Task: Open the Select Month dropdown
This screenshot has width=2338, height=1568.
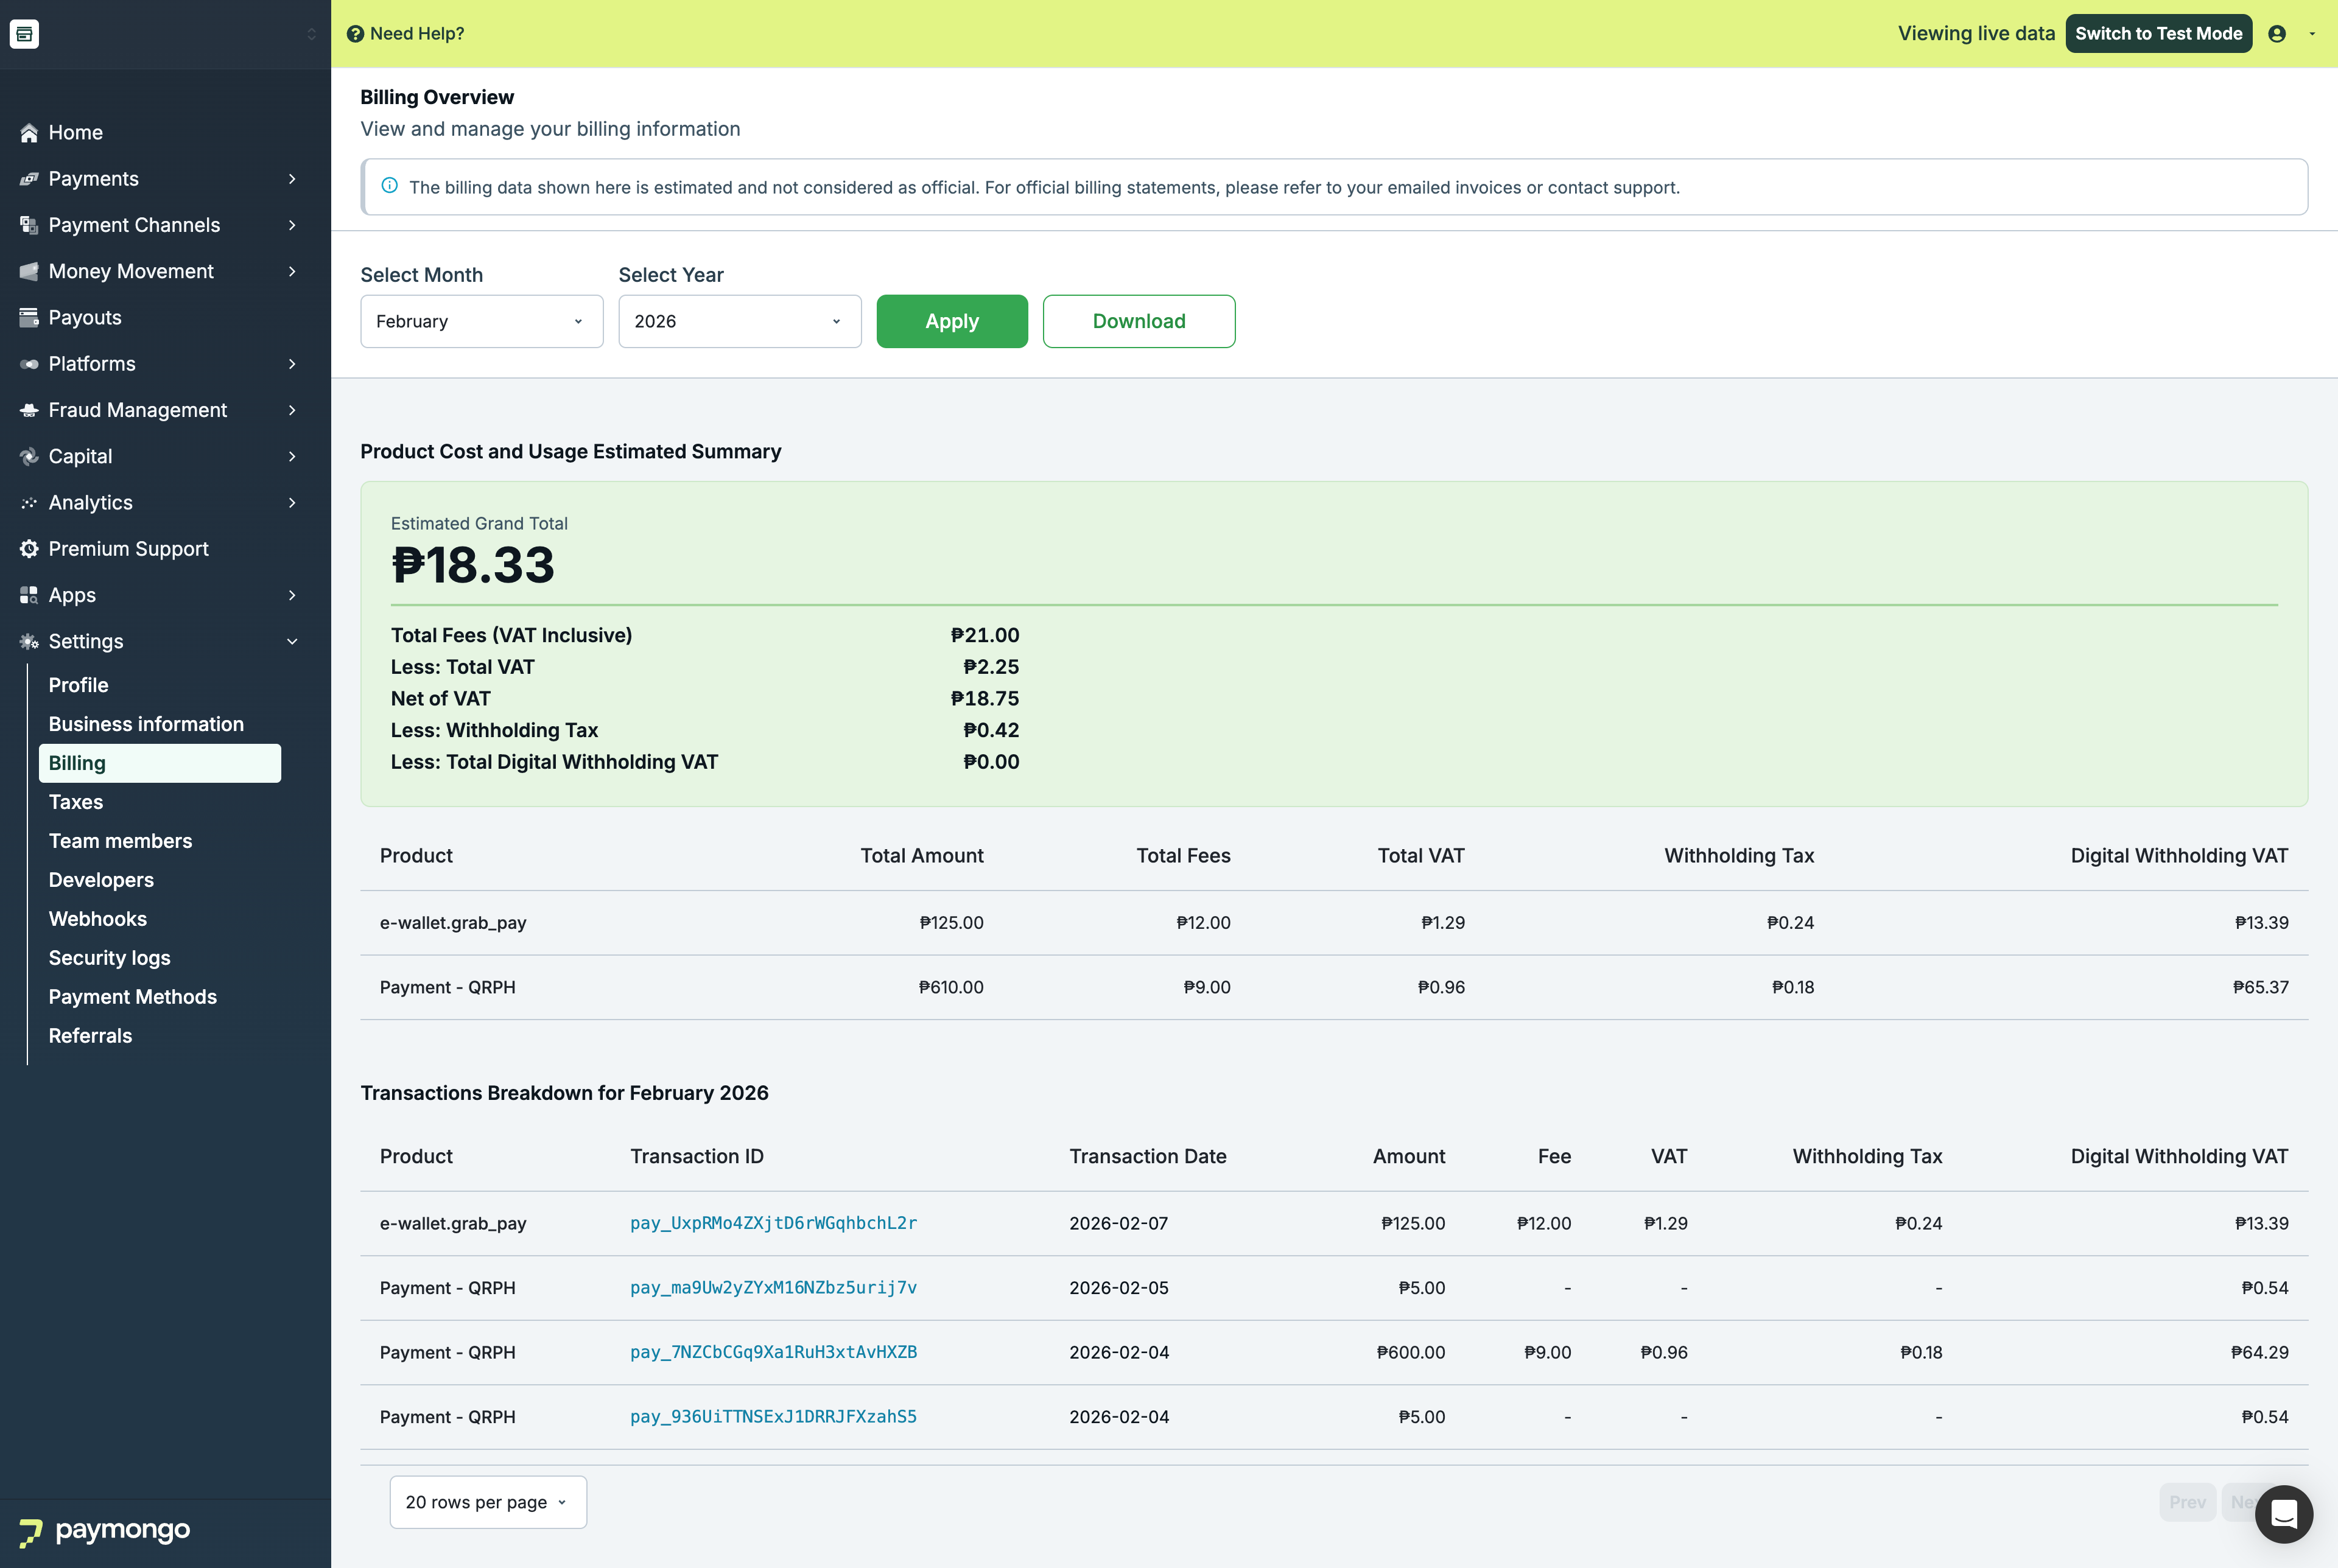Action: tap(481, 321)
